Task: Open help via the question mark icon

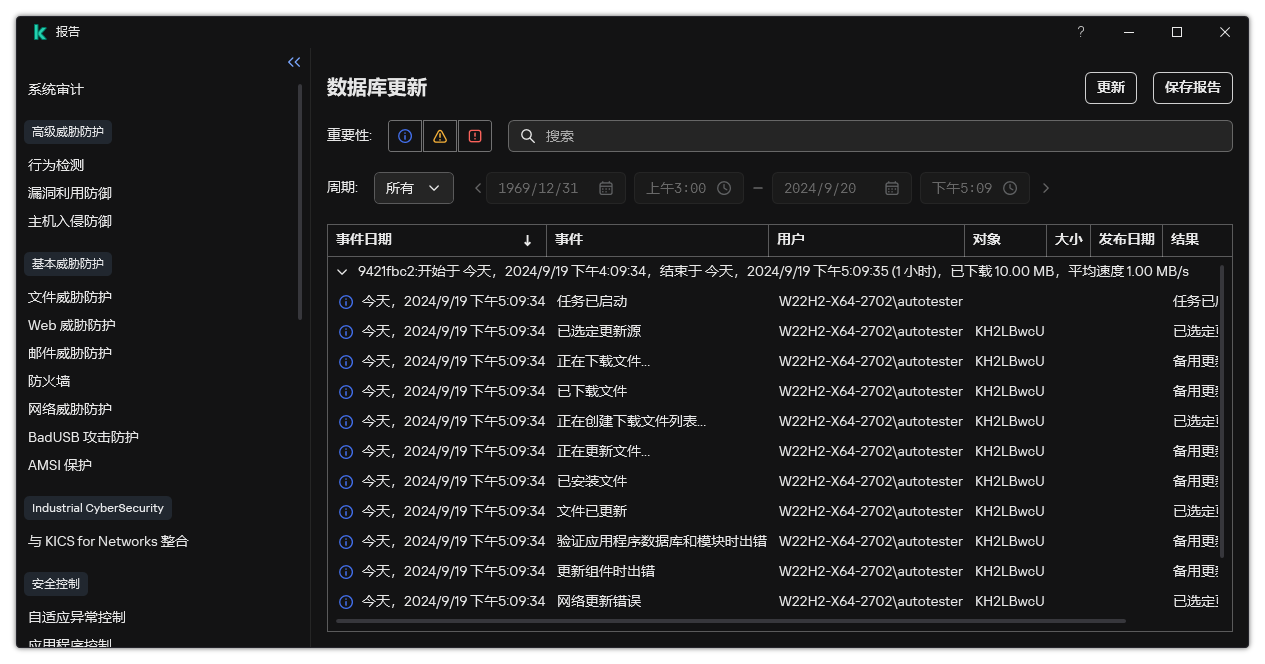Action: [1080, 32]
